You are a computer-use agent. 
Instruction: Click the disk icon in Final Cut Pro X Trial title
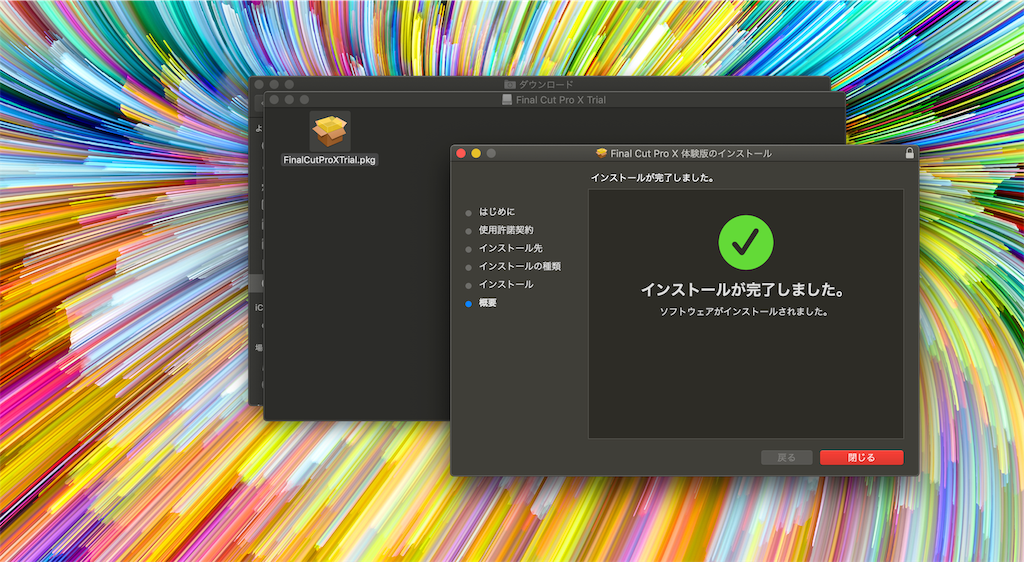point(507,99)
